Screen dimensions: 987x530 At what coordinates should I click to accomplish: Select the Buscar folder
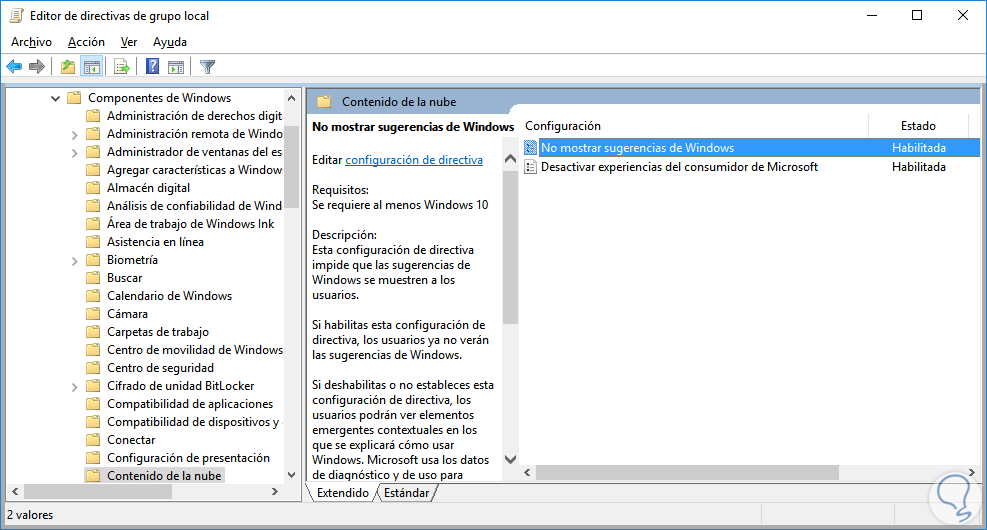125,278
